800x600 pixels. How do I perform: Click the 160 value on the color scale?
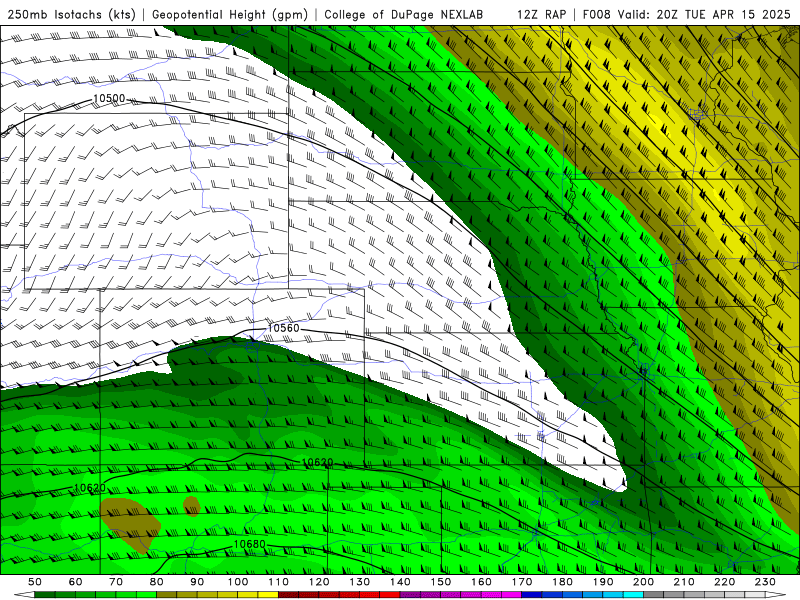click(481, 582)
